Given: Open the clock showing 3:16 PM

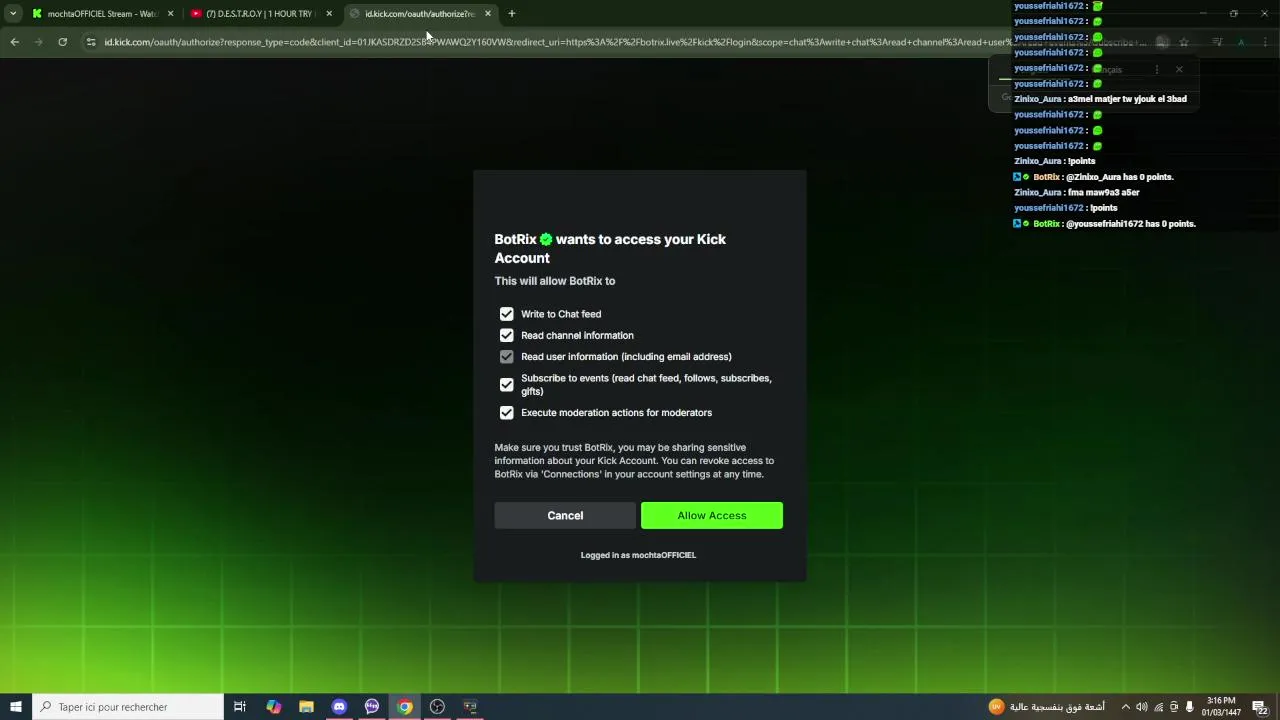Looking at the screenshot, I should pos(1222,707).
